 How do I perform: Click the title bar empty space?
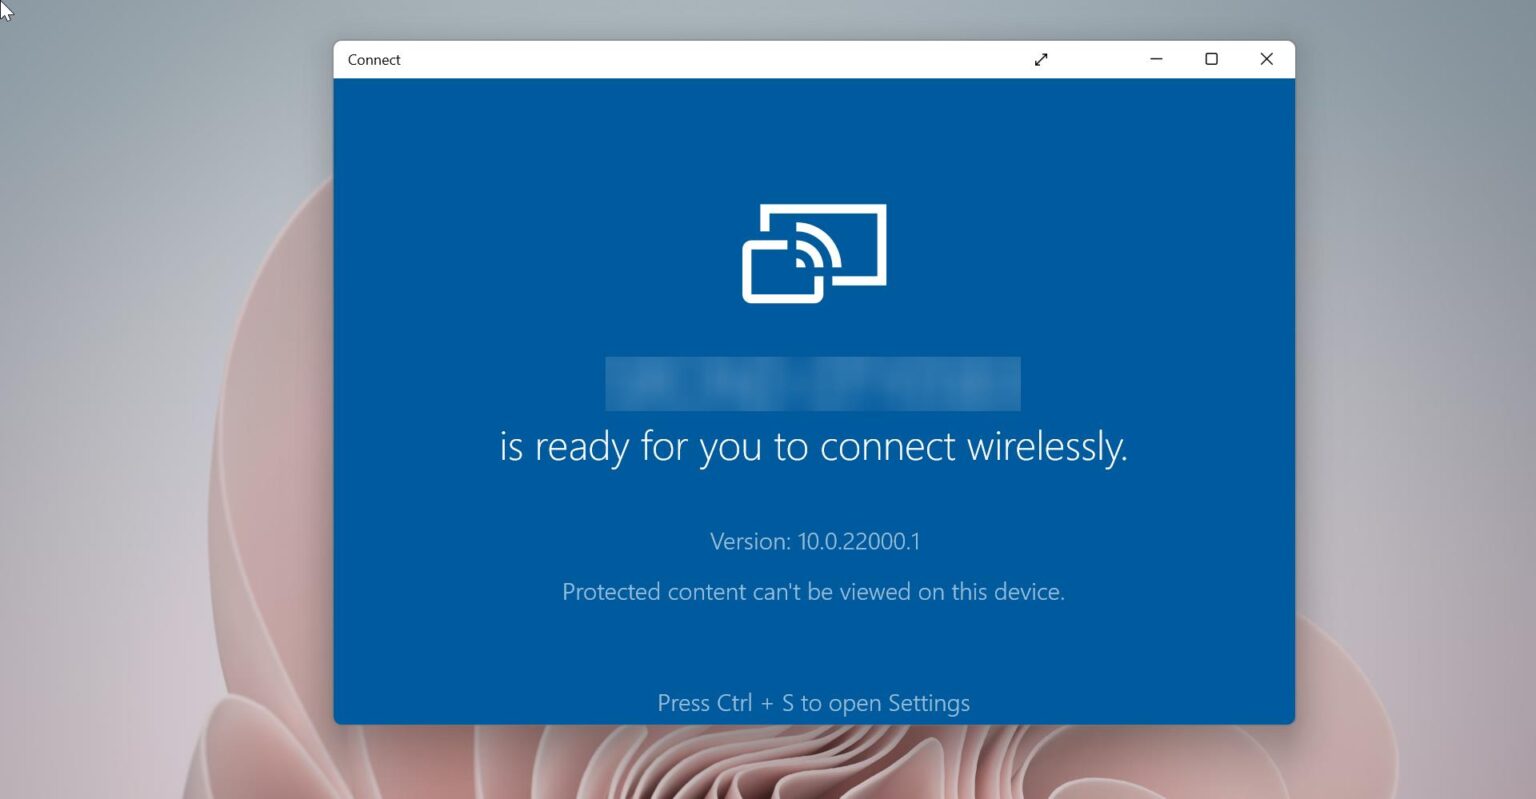(x=700, y=59)
